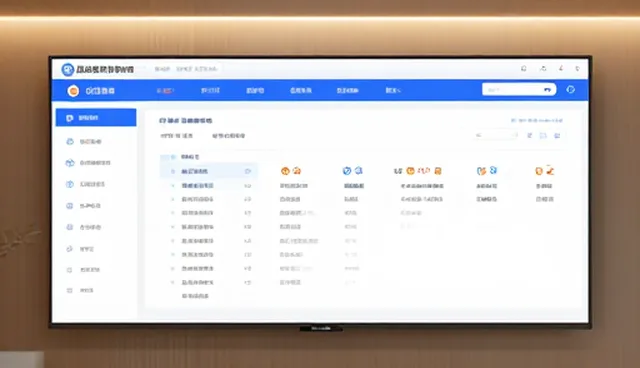This screenshot has height=368, width=640.
Task: Click the fifth sidebar item's icon
Action: (70, 206)
